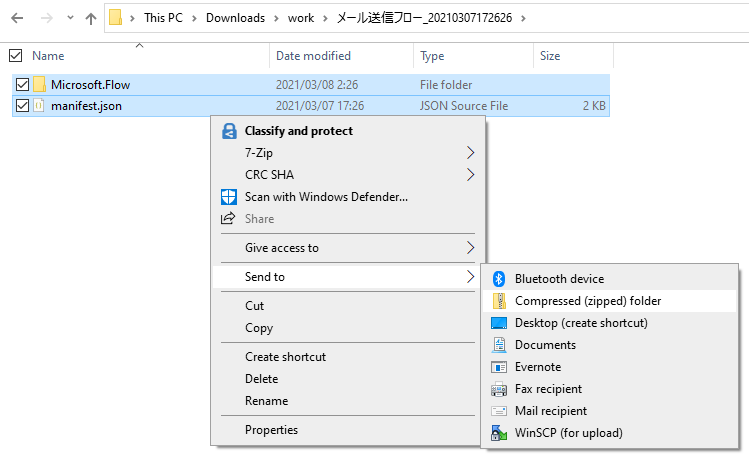Screen dimensions: 749x459
Task: Click メール送信フロー_20210307172626 breadcrumb
Action: coord(424,18)
